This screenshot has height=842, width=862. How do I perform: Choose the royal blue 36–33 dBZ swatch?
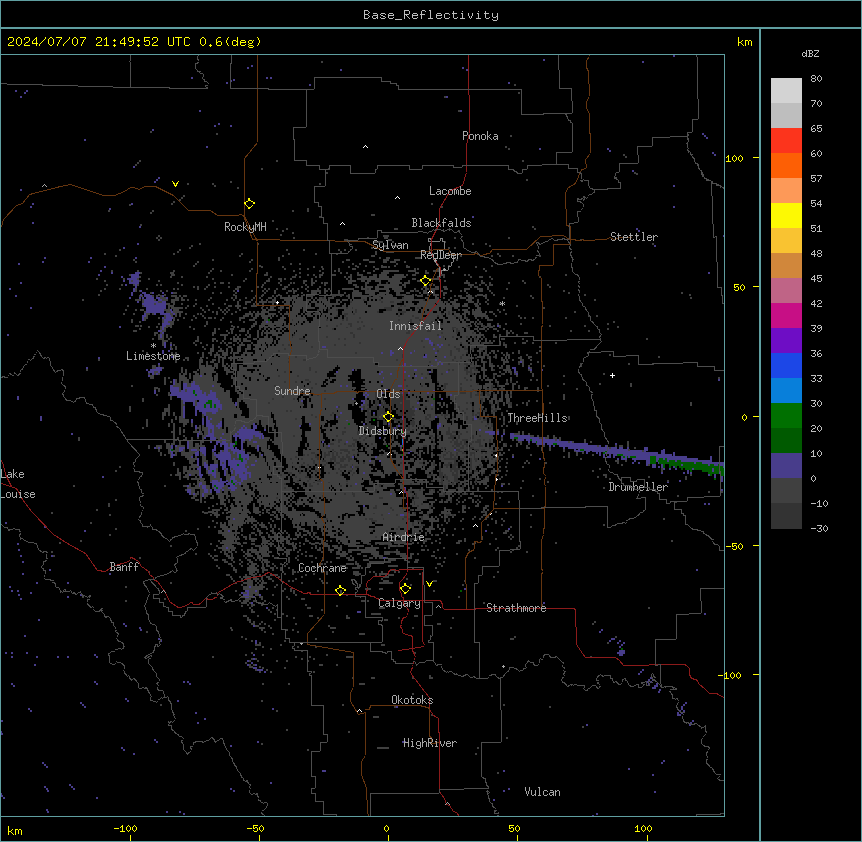click(x=786, y=365)
